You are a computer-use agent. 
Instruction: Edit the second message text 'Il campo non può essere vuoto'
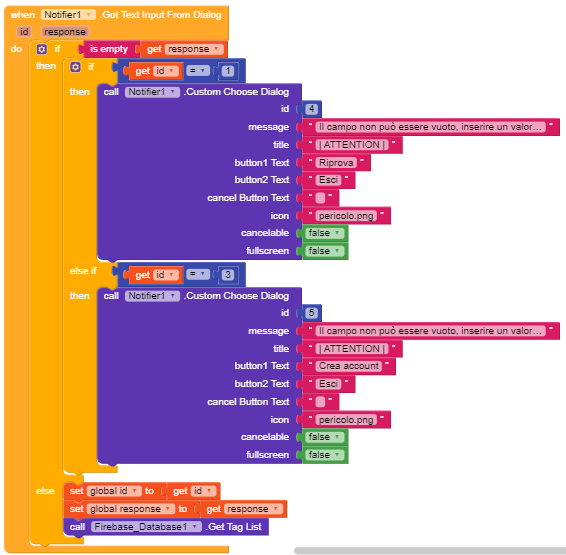pyautogui.click(x=430, y=331)
